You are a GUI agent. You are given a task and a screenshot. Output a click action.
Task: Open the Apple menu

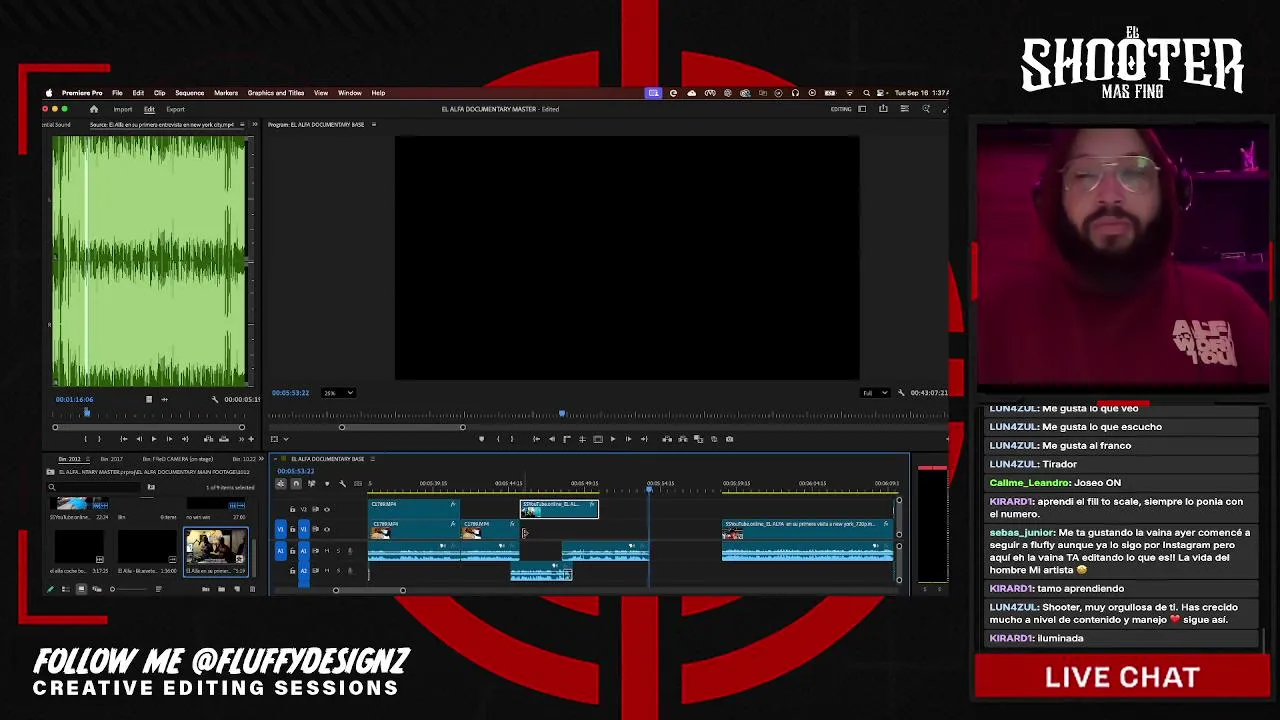49,93
